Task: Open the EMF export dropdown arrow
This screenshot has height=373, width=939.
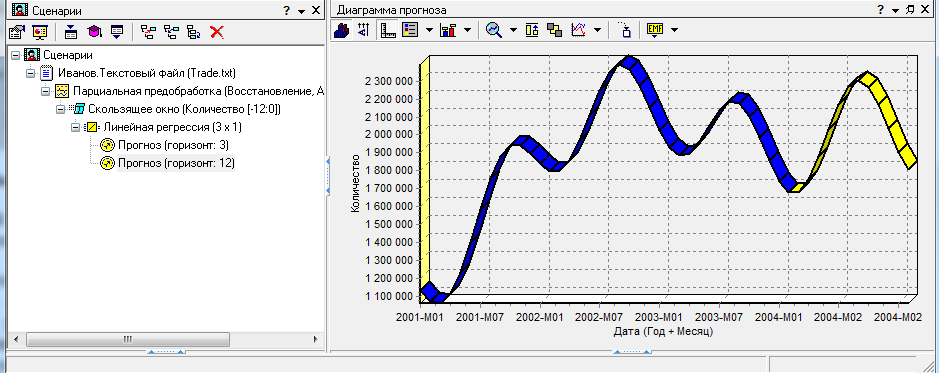Action: pos(674,30)
